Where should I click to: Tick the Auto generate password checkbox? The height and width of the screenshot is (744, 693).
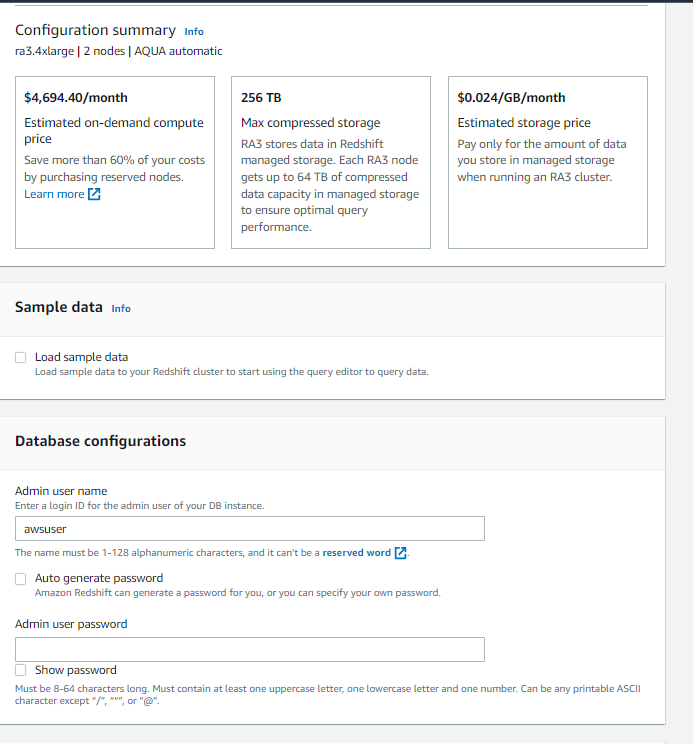pyautogui.click(x=20, y=579)
